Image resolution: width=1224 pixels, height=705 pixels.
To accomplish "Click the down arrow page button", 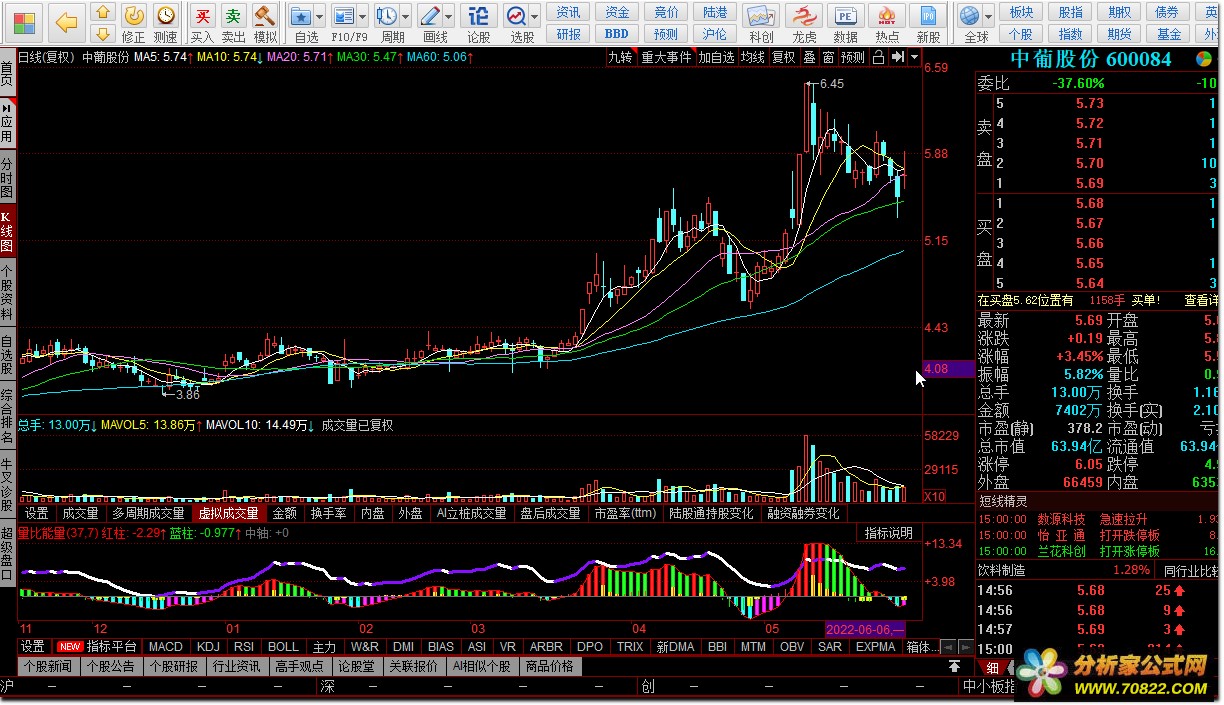I will pos(102,35).
